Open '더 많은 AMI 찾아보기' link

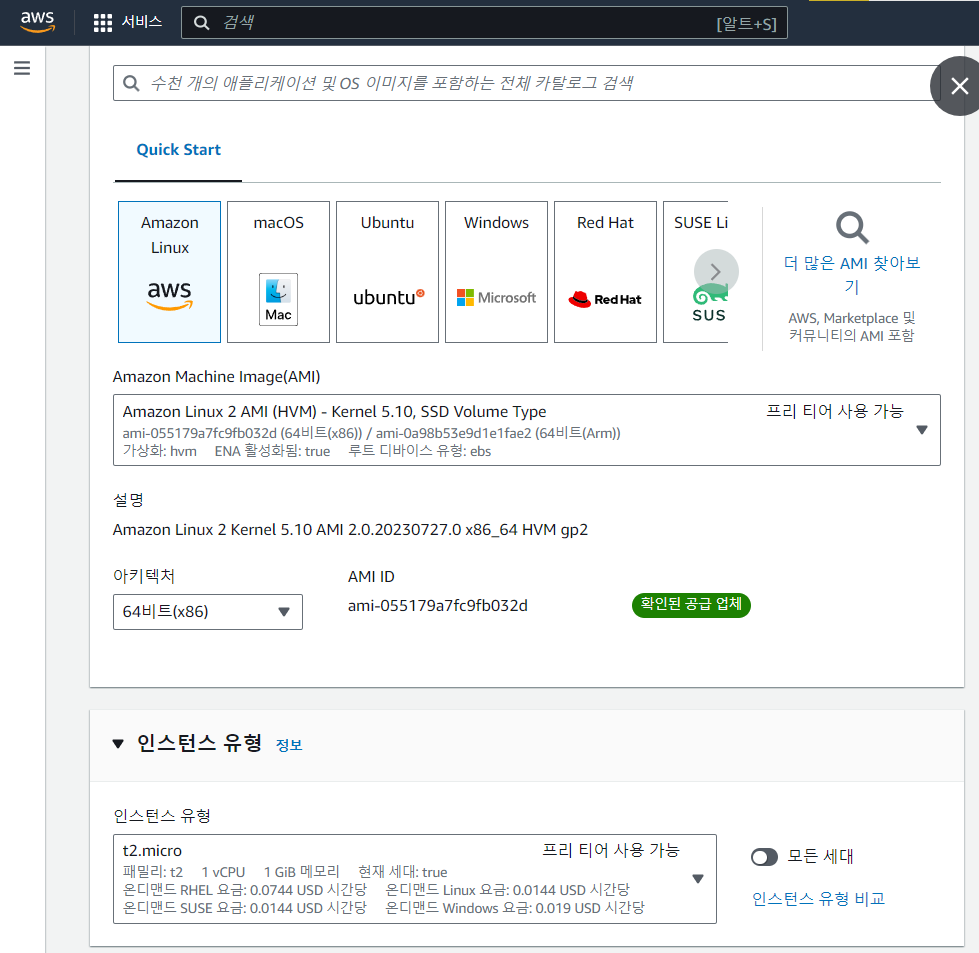click(852, 274)
